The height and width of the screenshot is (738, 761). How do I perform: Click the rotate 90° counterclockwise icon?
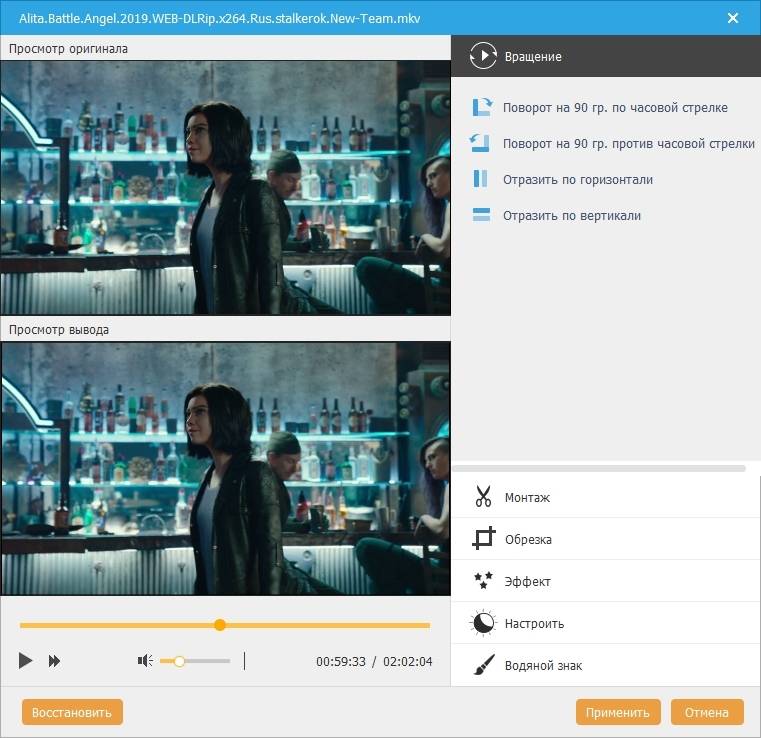[x=480, y=143]
